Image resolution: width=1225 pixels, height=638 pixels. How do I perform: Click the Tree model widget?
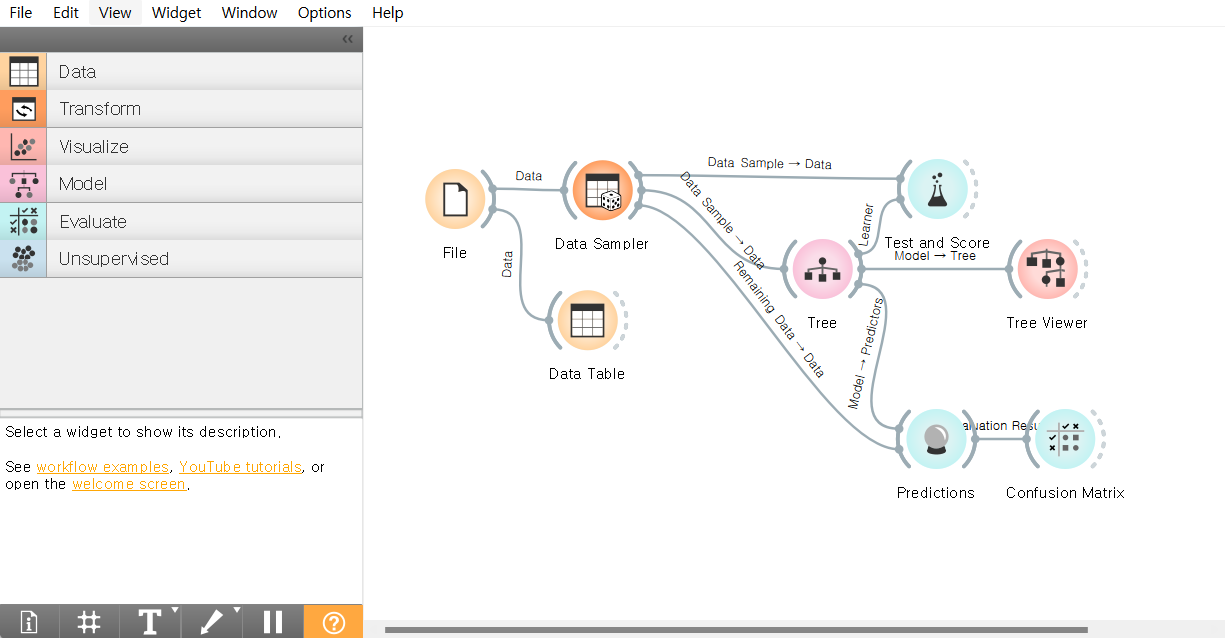coord(822,270)
